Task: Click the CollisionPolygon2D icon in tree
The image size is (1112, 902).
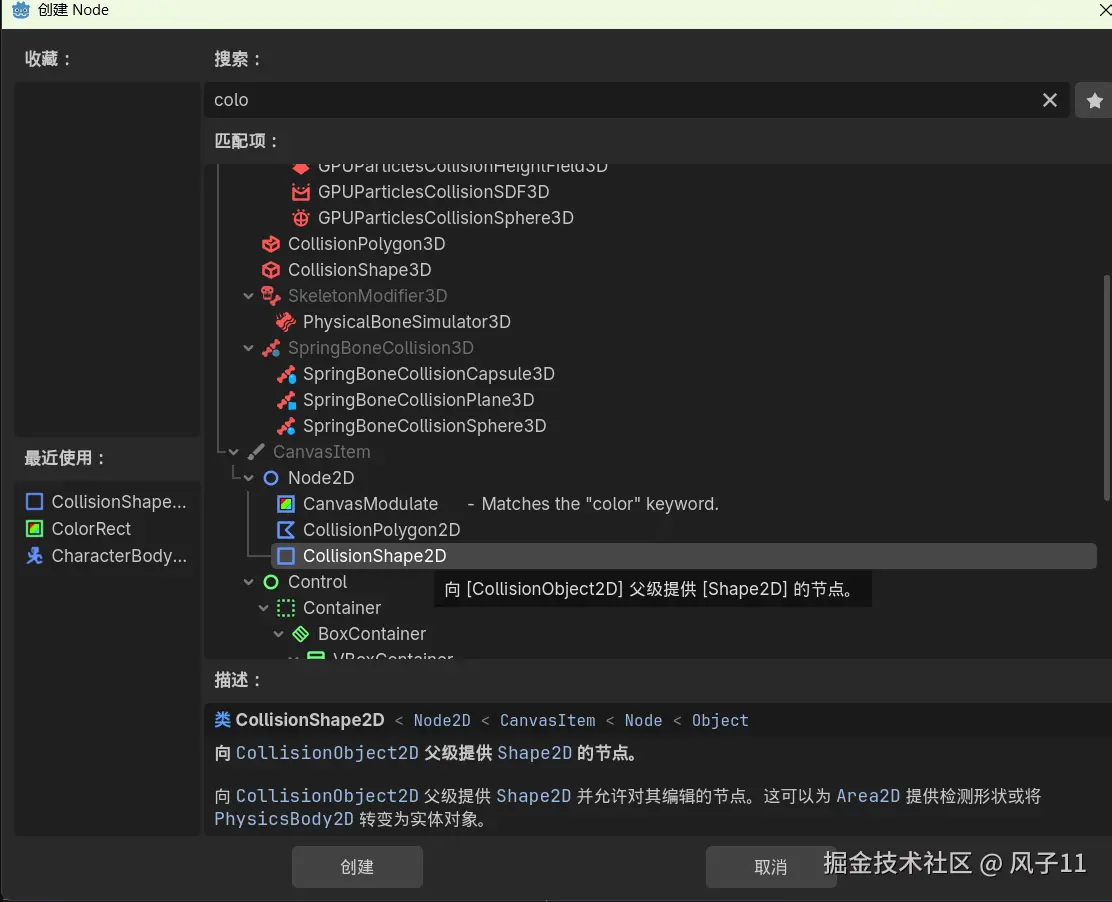Action: pos(286,530)
